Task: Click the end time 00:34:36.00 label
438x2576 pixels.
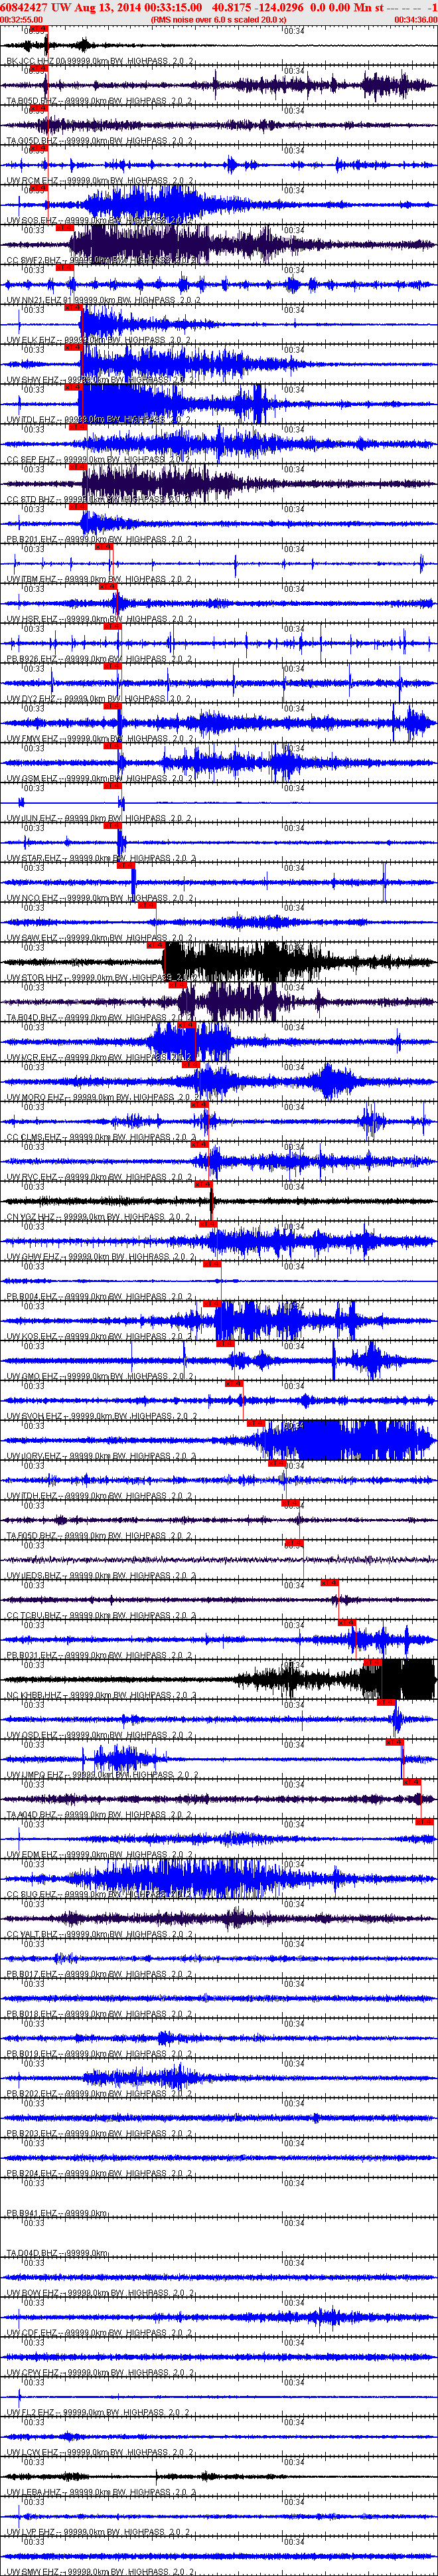Action: coord(415,19)
